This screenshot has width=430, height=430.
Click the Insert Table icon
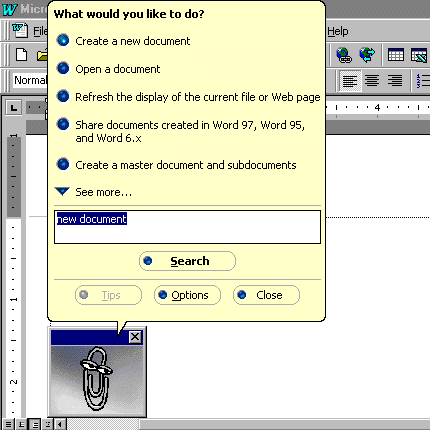[x=396, y=55]
